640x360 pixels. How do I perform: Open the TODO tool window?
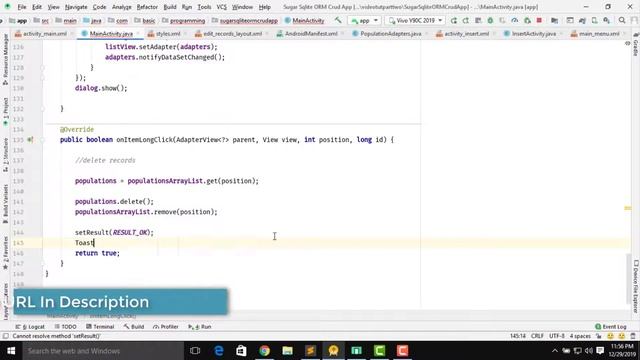click(x=65, y=327)
